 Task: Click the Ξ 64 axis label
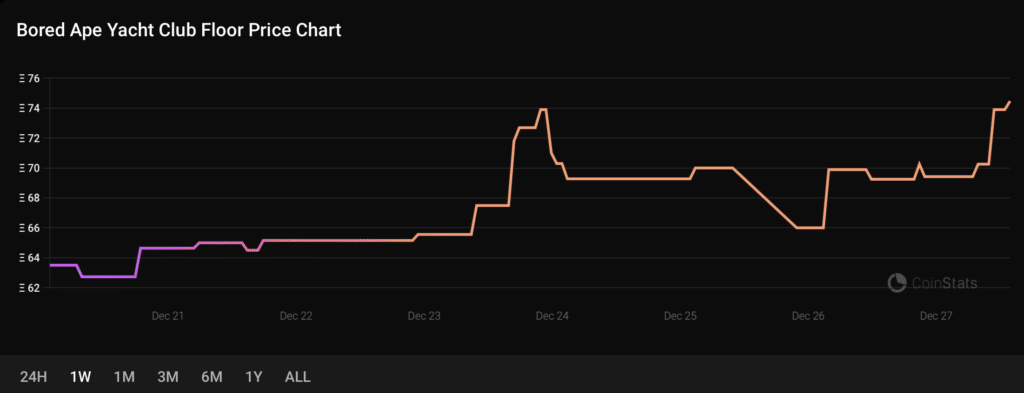(30, 258)
